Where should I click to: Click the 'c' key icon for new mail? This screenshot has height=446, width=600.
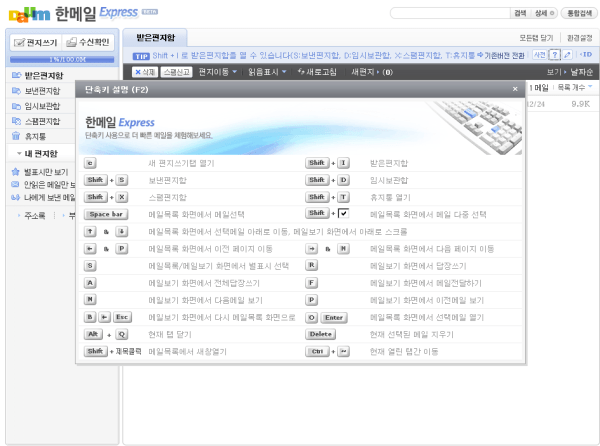[x=90, y=163]
